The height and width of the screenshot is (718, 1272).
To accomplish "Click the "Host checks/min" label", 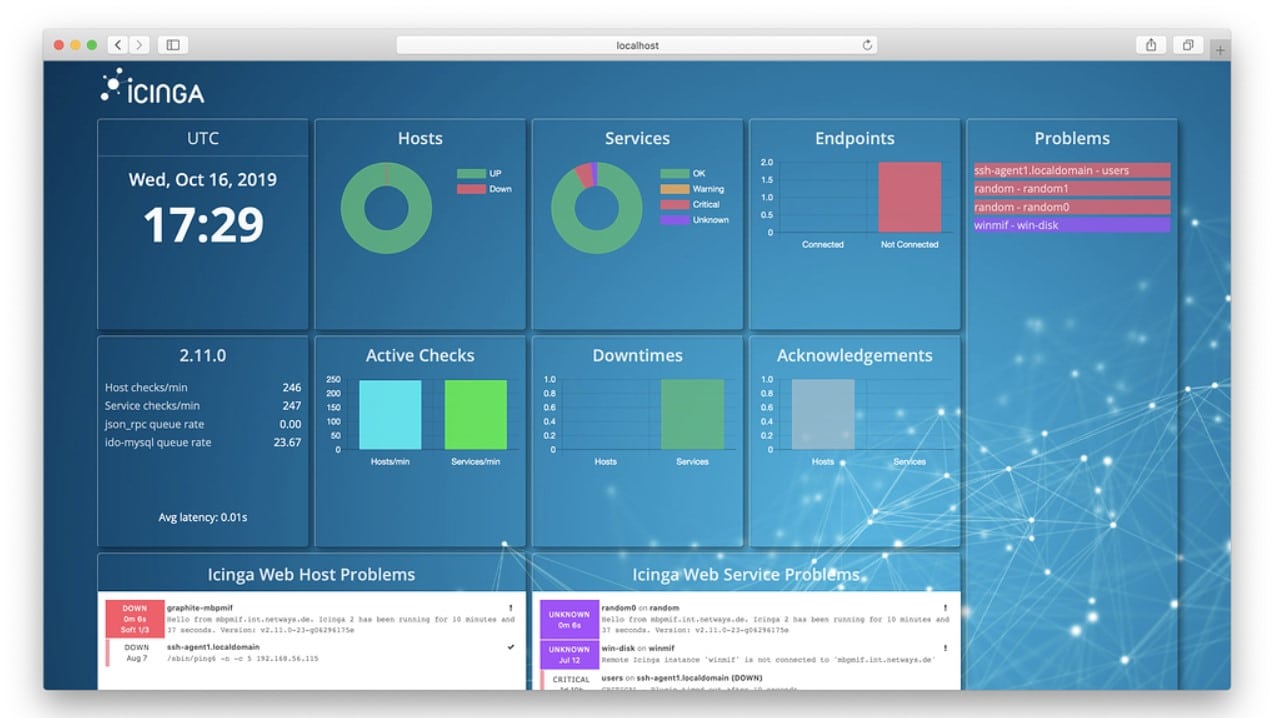I will (146, 387).
